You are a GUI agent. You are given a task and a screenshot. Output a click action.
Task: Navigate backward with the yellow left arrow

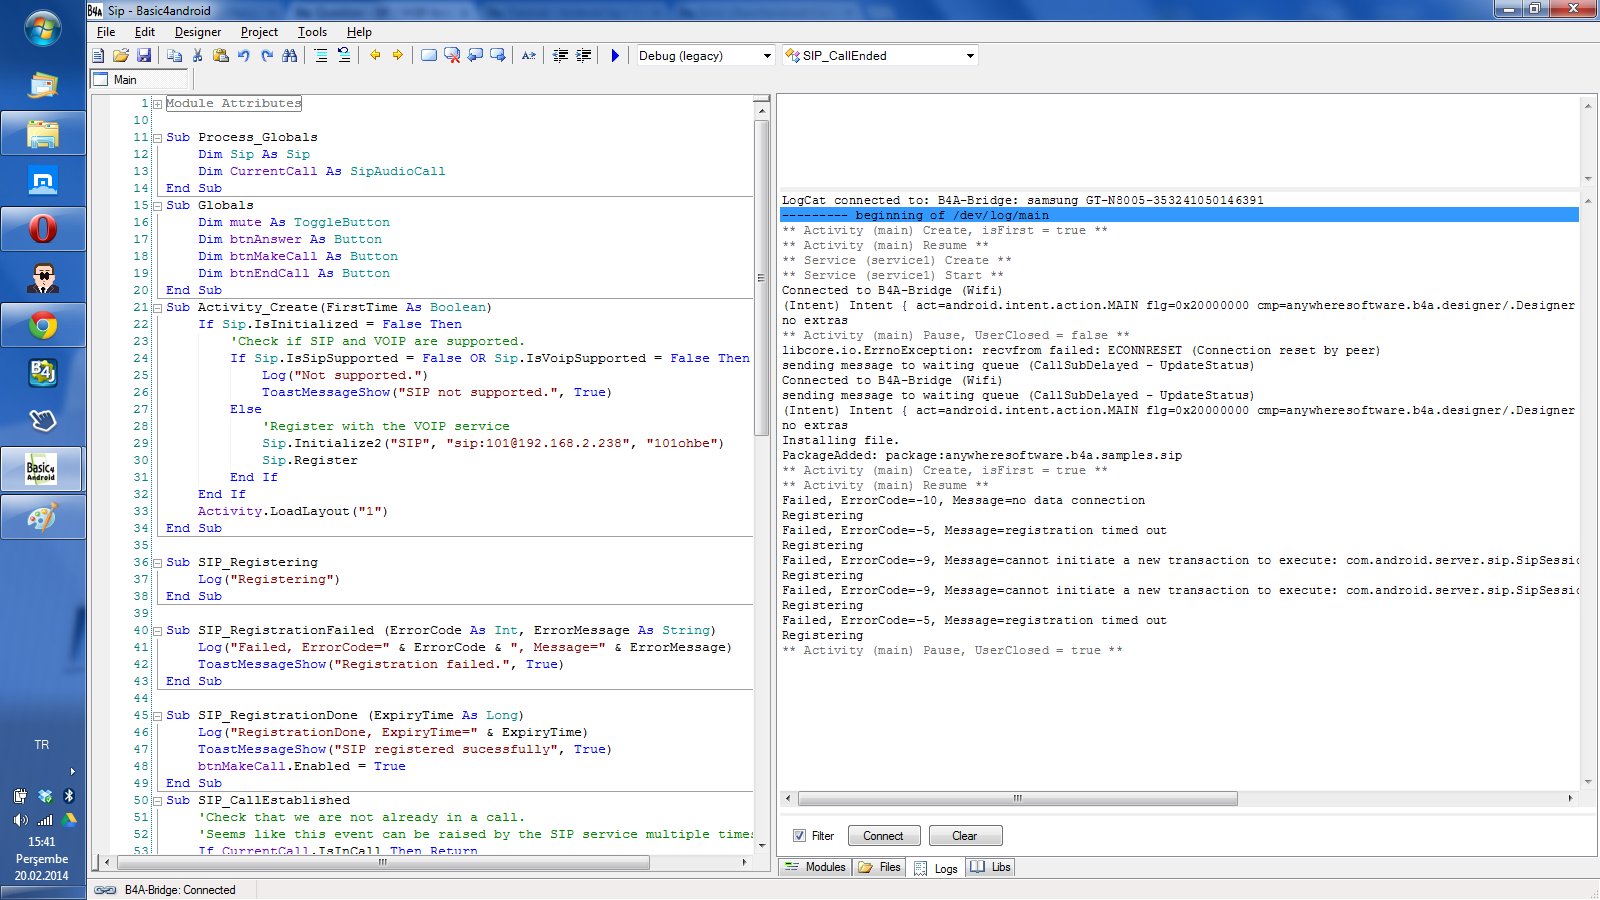pos(375,56)
